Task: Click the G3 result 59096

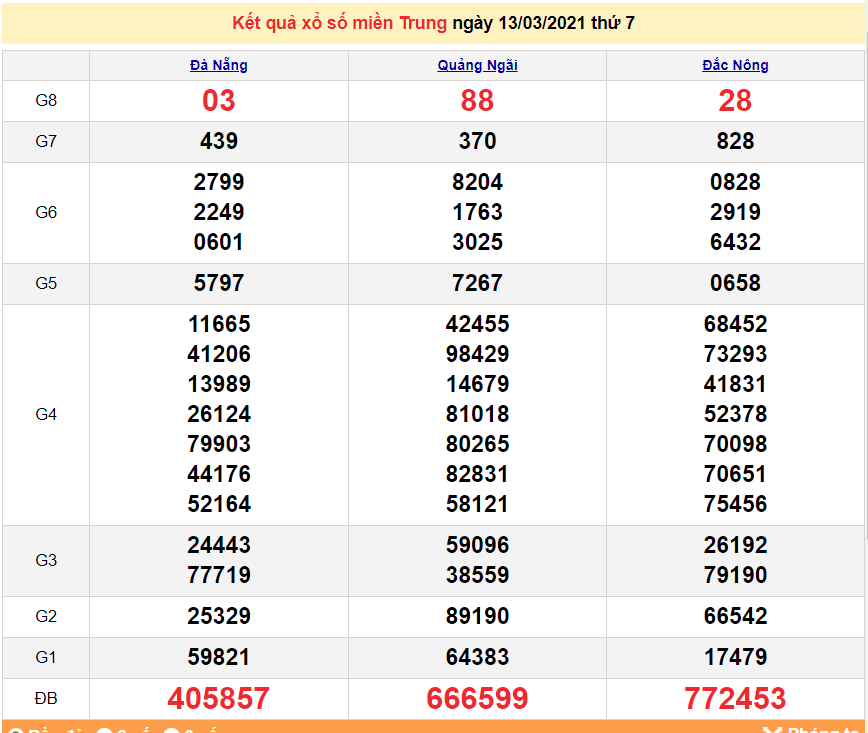Action: 477,545
